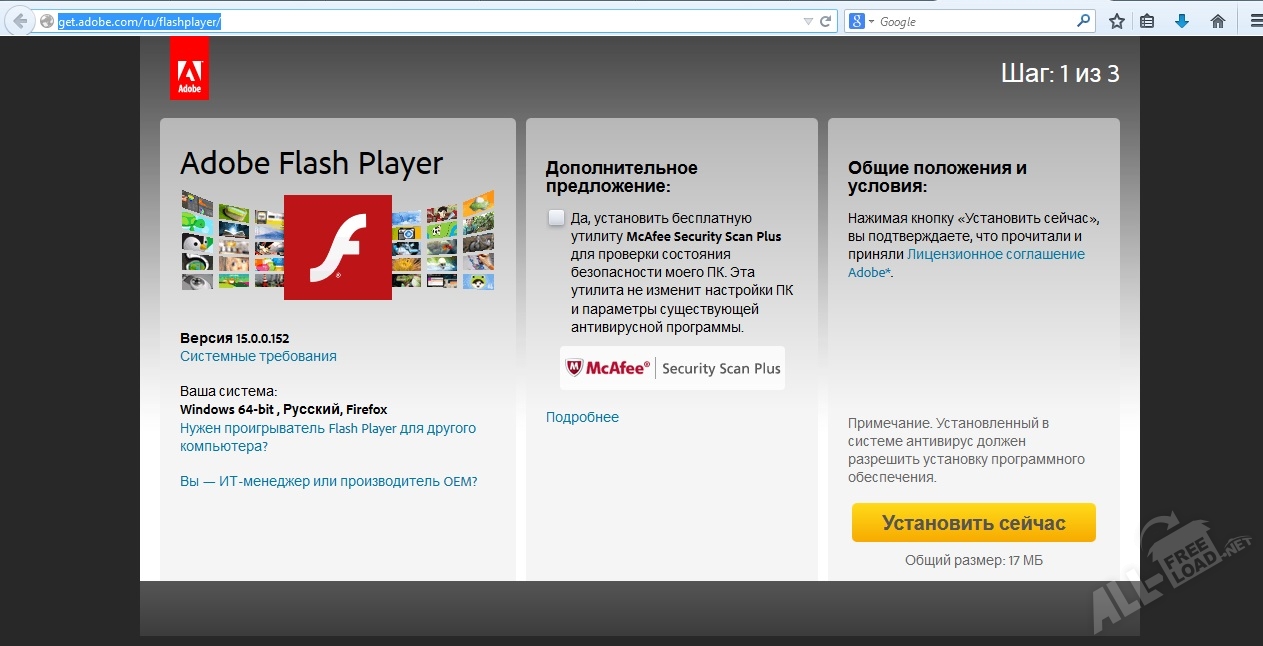The width and height of the screenshot is (1263, 646).
Task: Click the browser back arrow button
Action: click(x=20, y=21)
